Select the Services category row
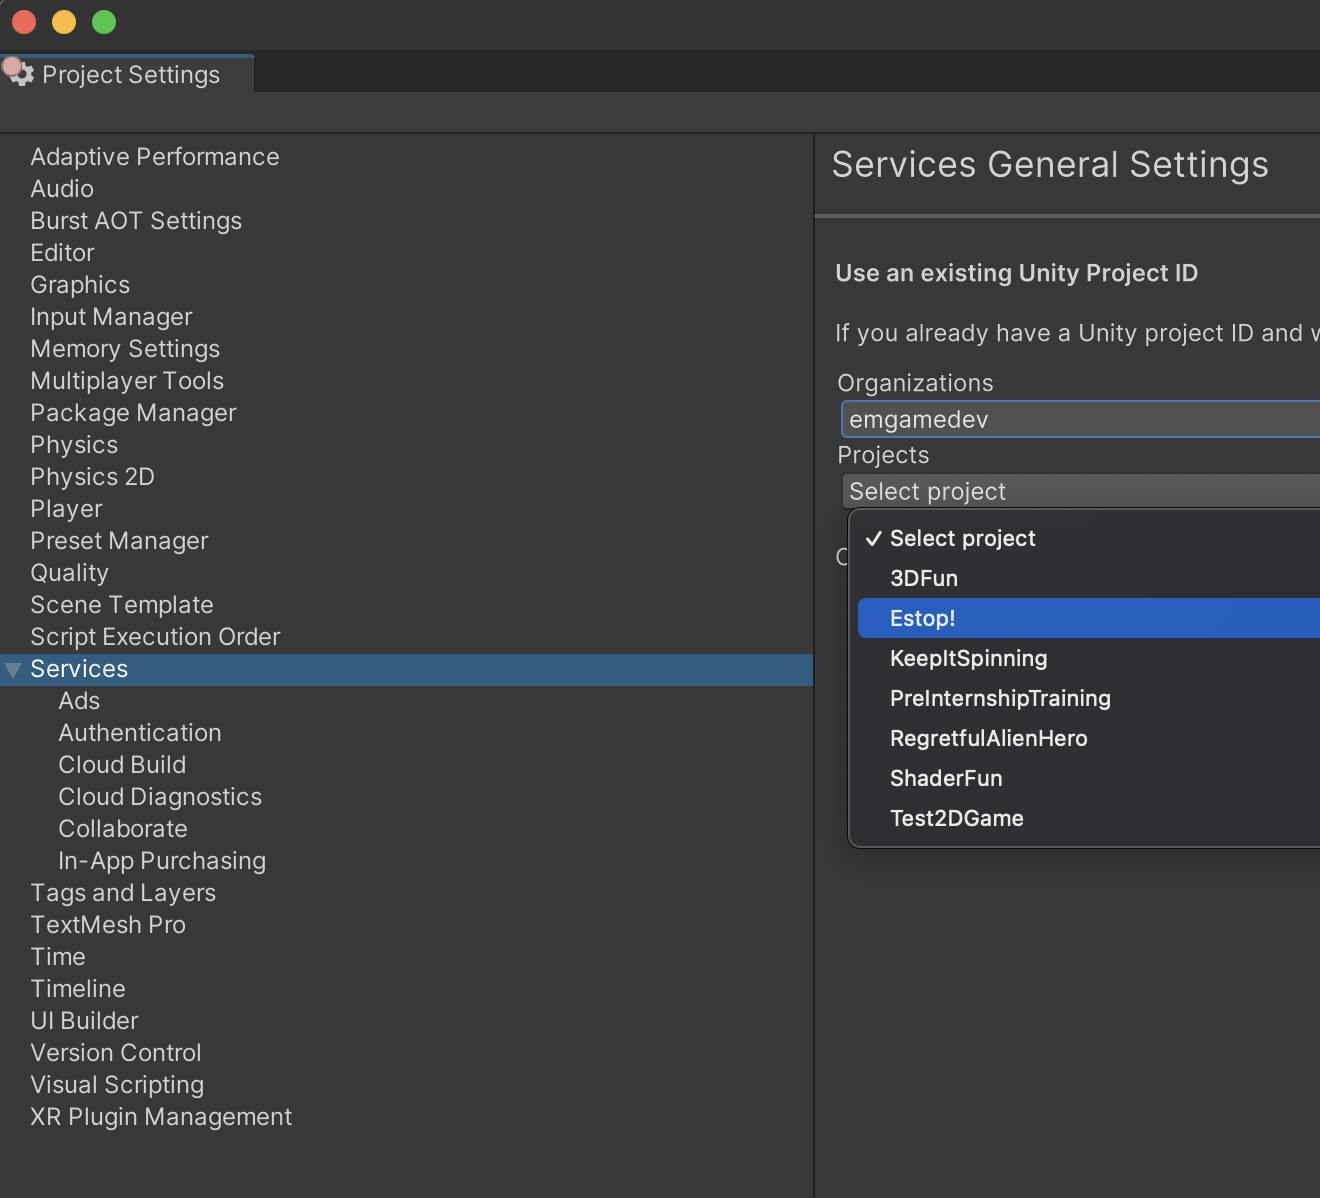Image resolution: width=1320 pixels, height=1198 pixels. pos(406,670)
